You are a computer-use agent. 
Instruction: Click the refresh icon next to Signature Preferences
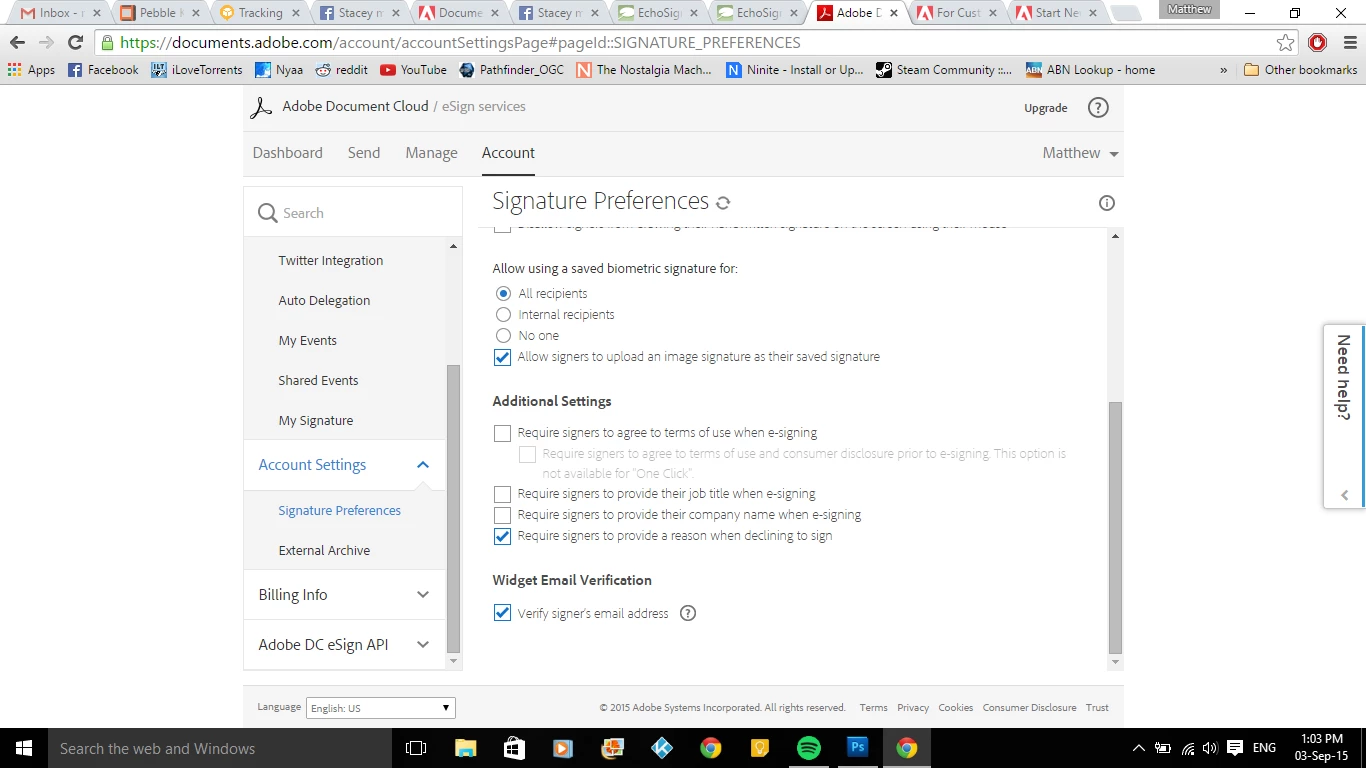[x=723, y=203]
